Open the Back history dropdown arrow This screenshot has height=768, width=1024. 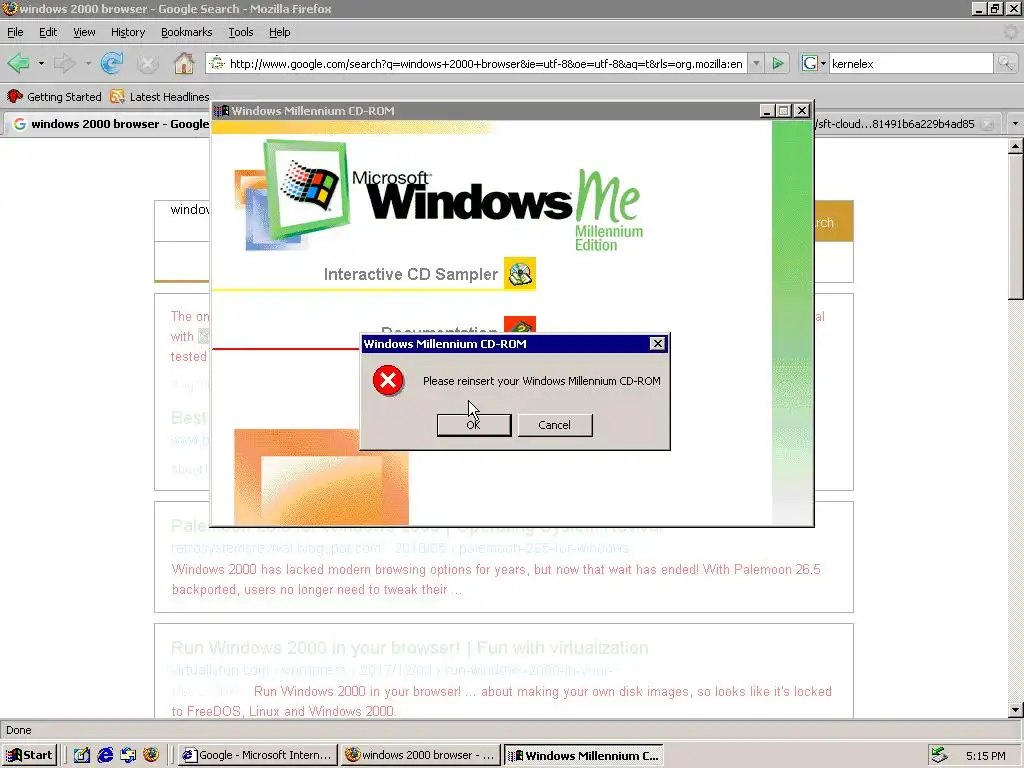click(41, 63)
